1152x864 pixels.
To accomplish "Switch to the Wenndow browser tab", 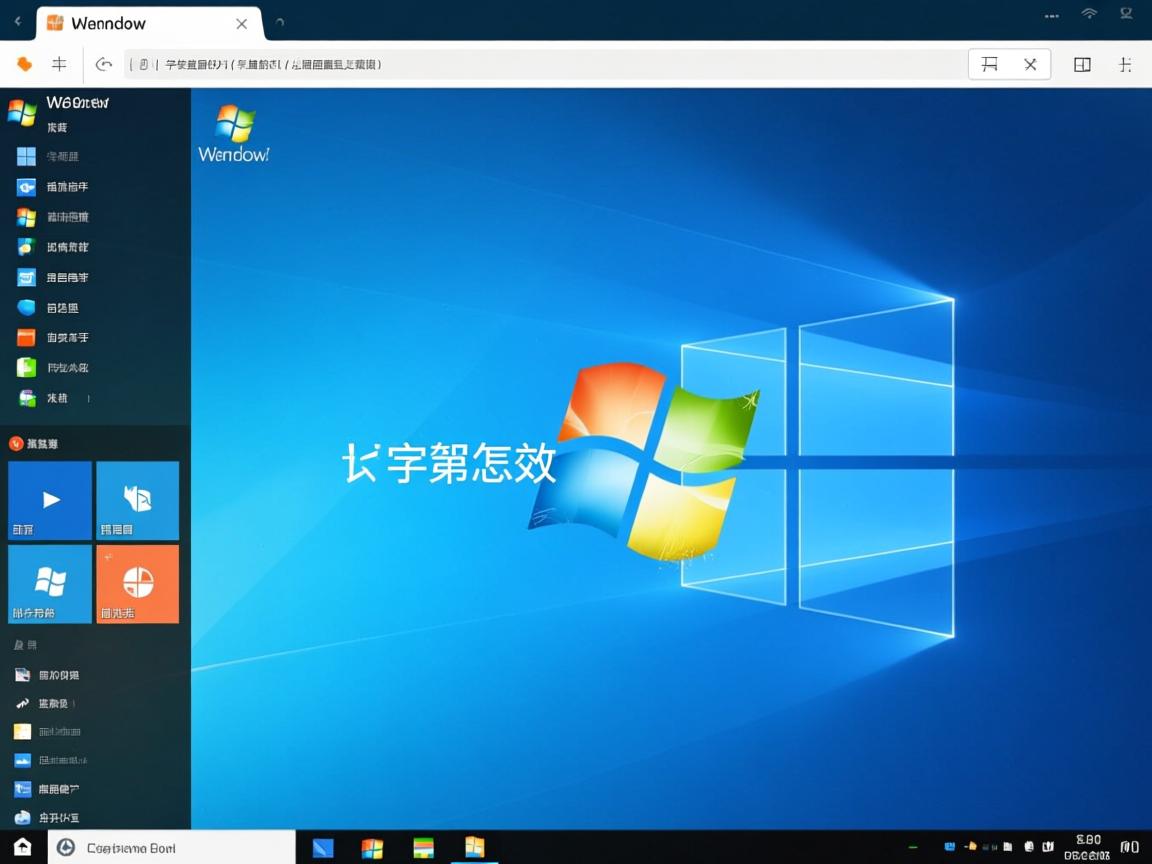I will pyautogui.click(x=140, y=22).
